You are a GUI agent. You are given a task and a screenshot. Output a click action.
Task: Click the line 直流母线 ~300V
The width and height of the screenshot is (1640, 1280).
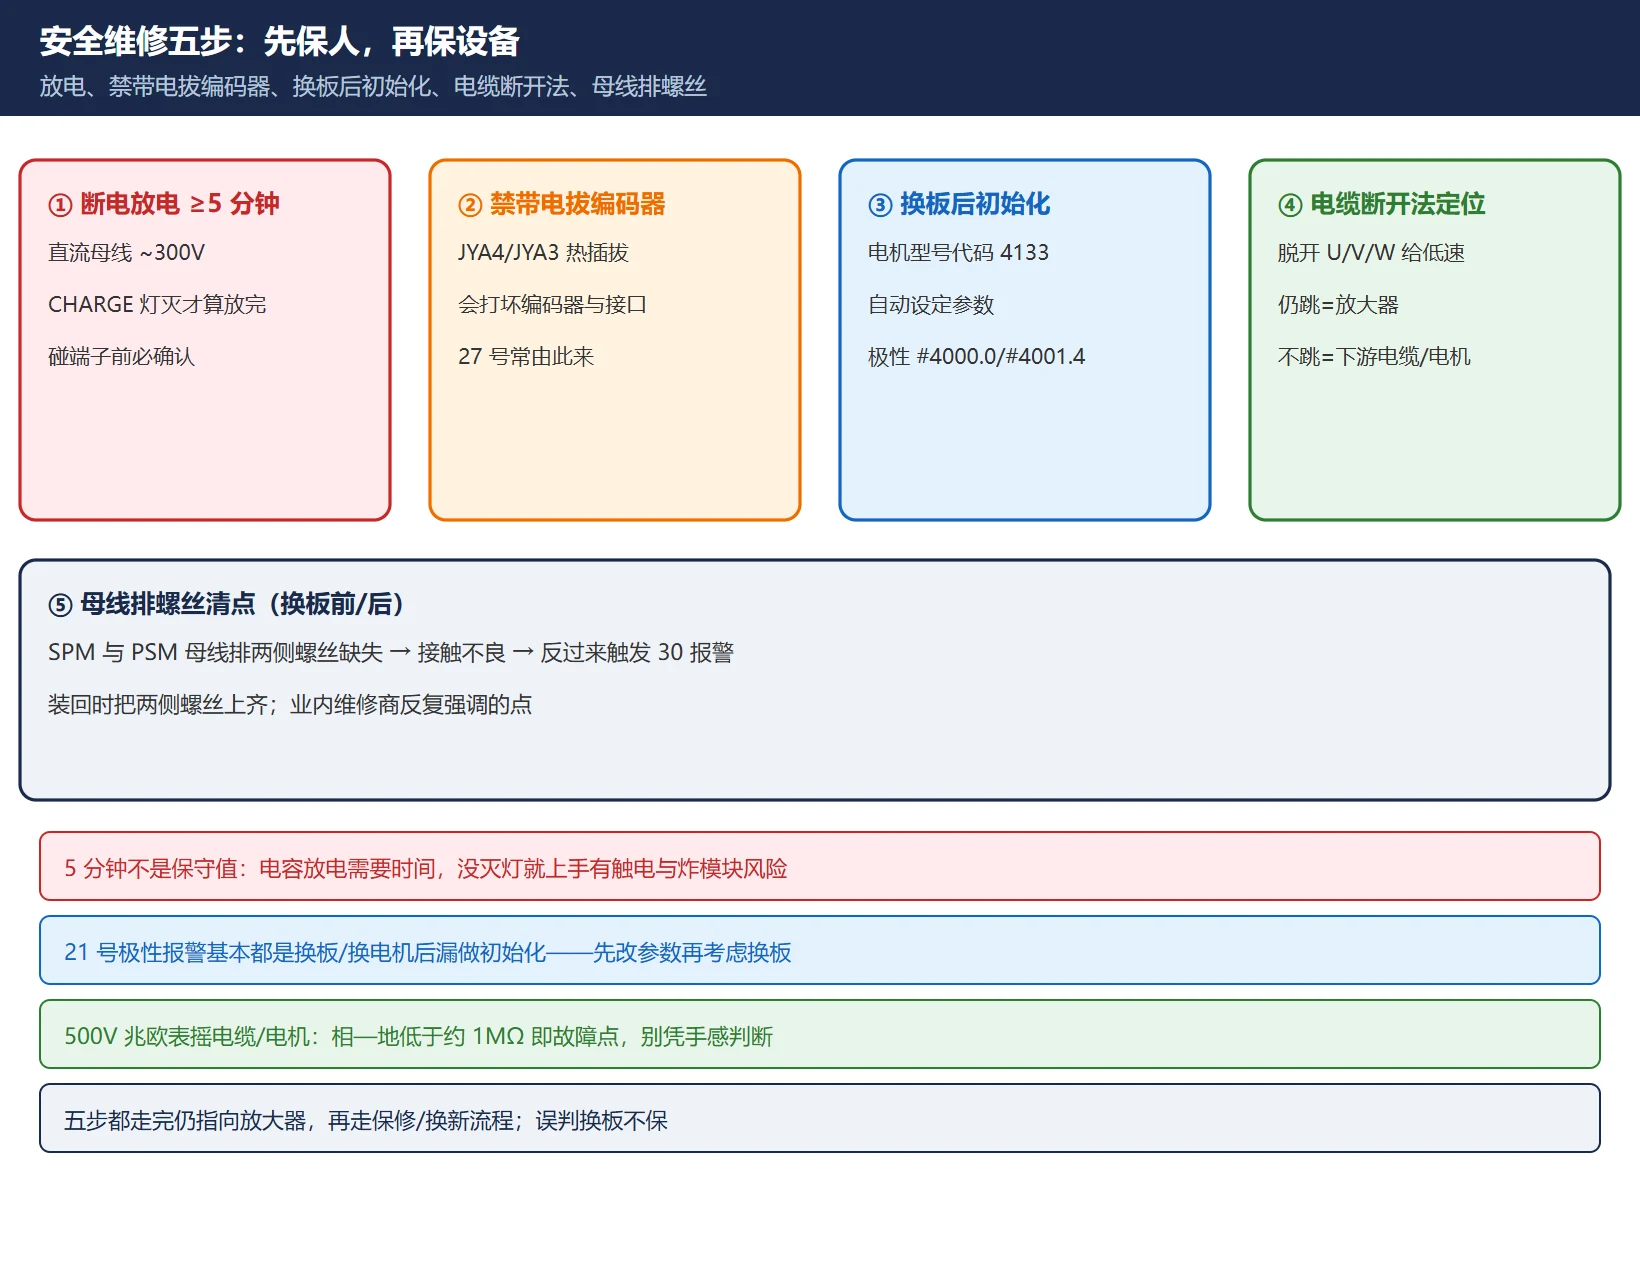tap(127, 253)
